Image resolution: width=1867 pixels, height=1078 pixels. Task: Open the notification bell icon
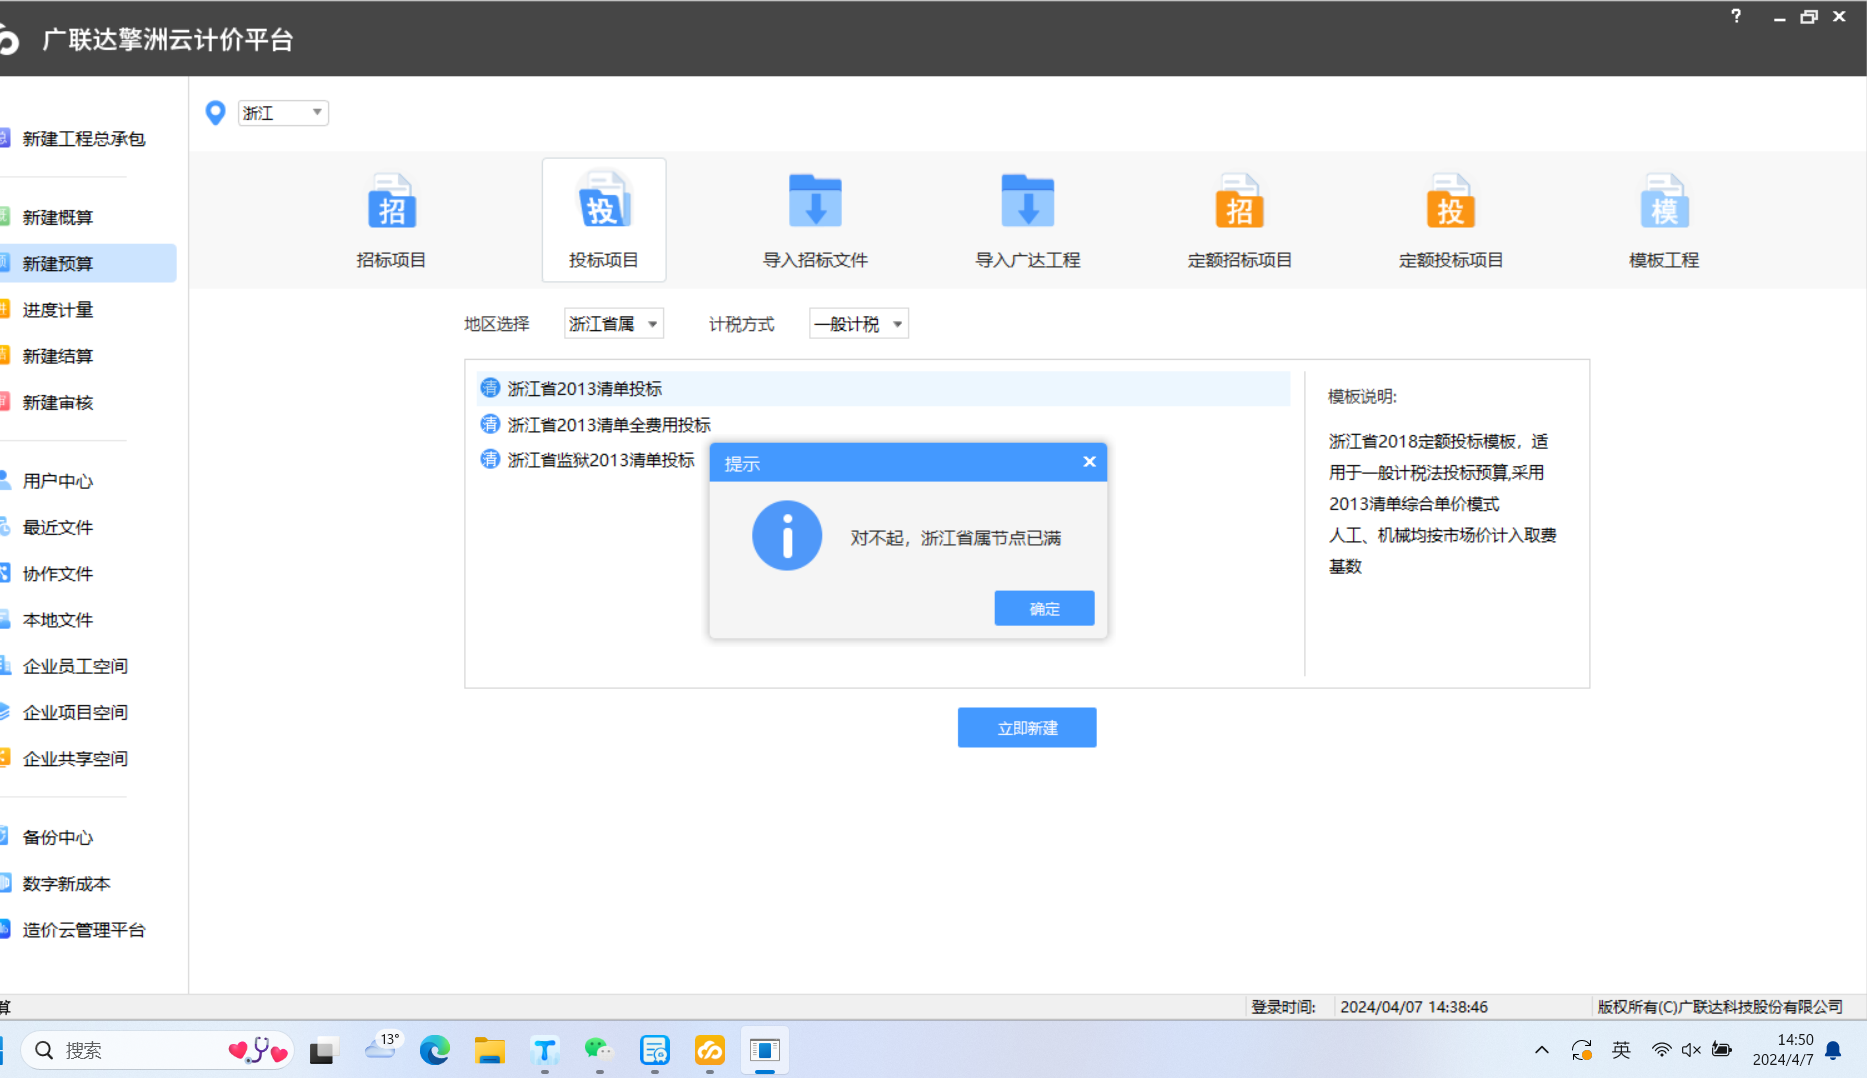pos(1833,1050)
